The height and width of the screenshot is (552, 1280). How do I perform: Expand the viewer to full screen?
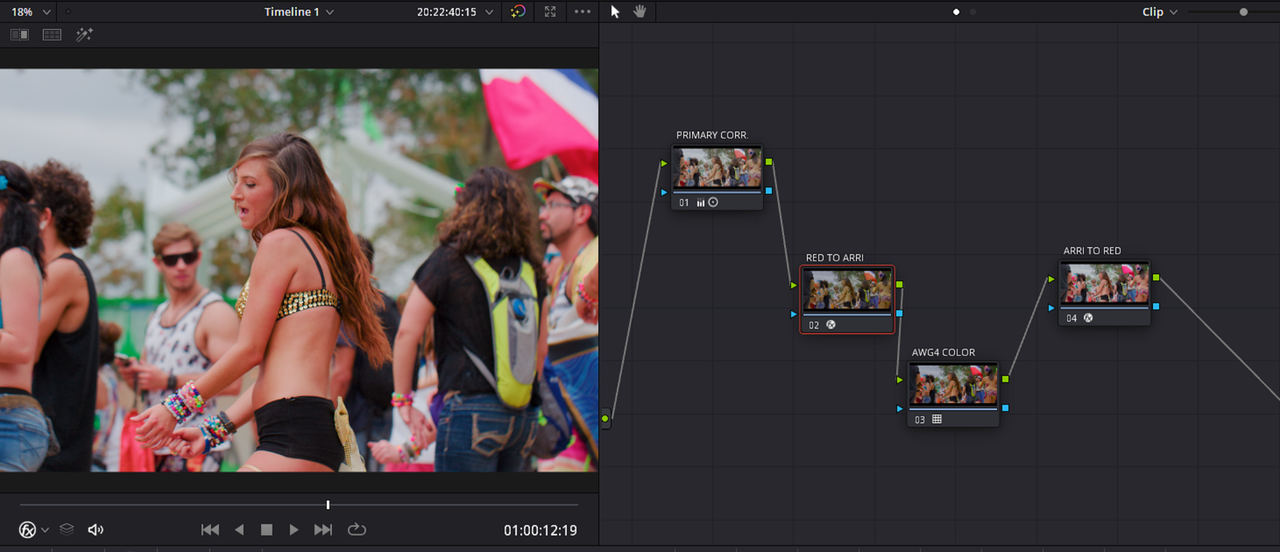tap(550, 12)
